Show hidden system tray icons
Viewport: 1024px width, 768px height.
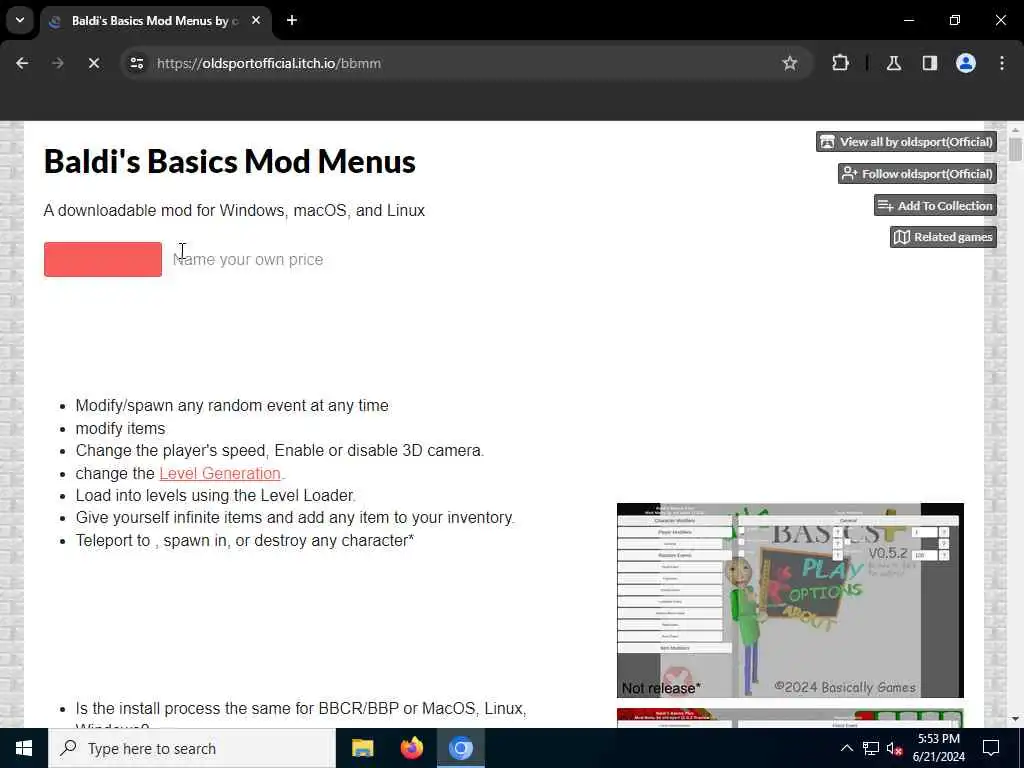[x=846, y=748]
